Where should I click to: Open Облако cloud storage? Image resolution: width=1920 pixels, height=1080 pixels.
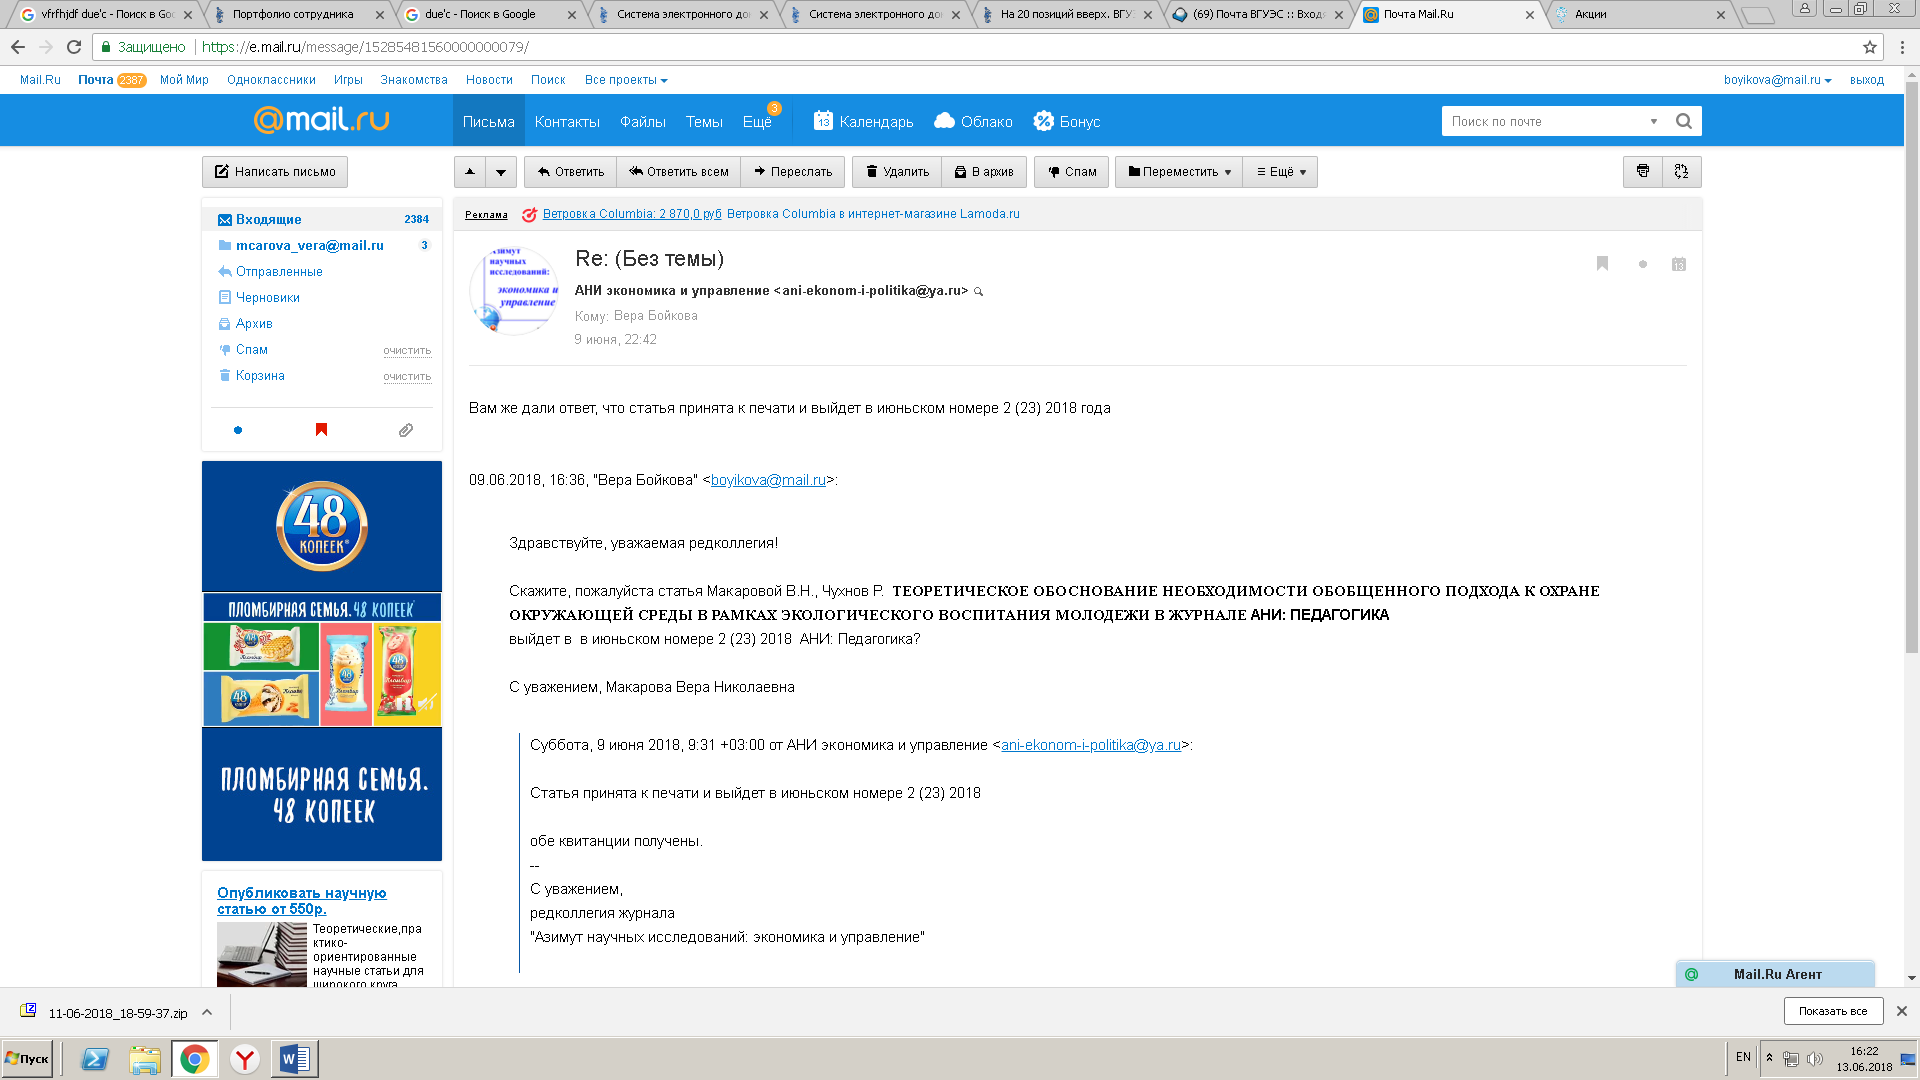pyautogui.click(x=973, y=121)
